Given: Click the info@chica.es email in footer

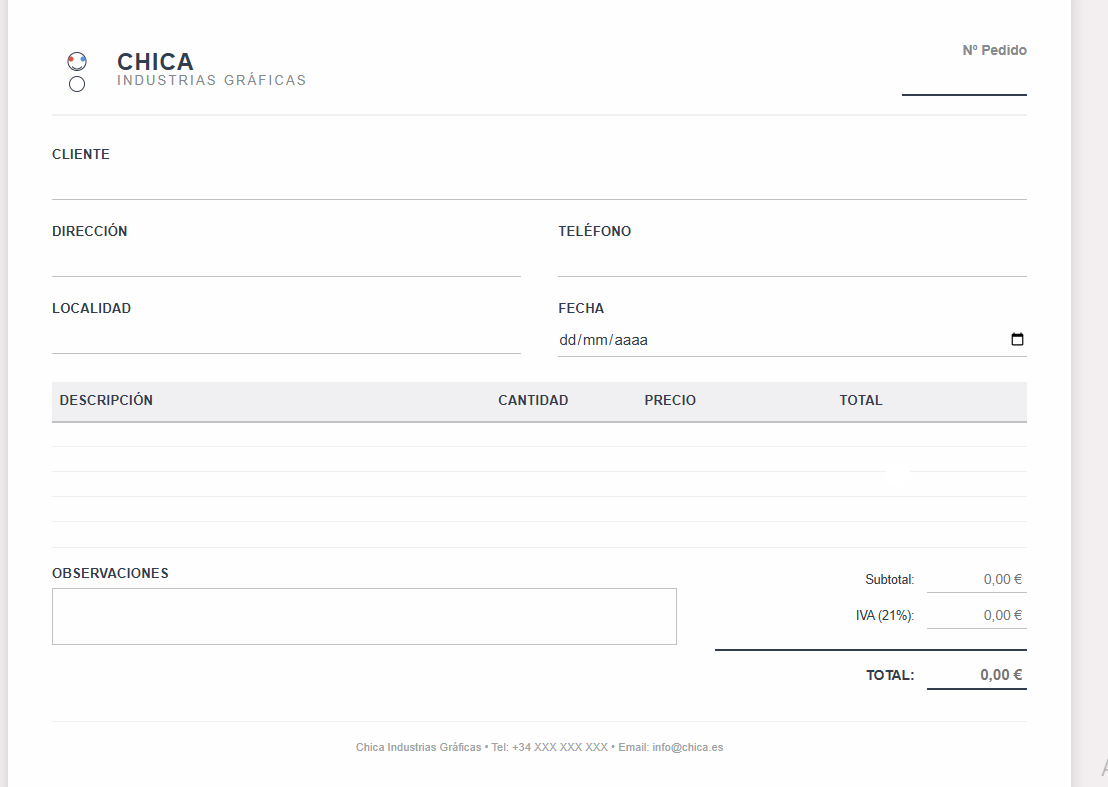Looking at the screenshot, I should (687, 747).
